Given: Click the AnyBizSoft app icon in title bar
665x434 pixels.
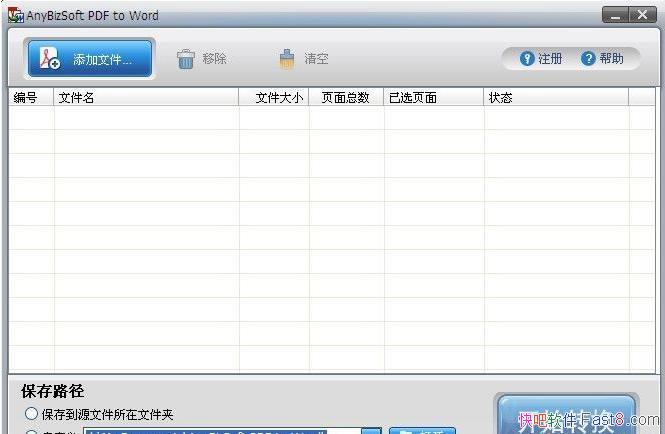Looking at the screenshot, I should [16, 15].
